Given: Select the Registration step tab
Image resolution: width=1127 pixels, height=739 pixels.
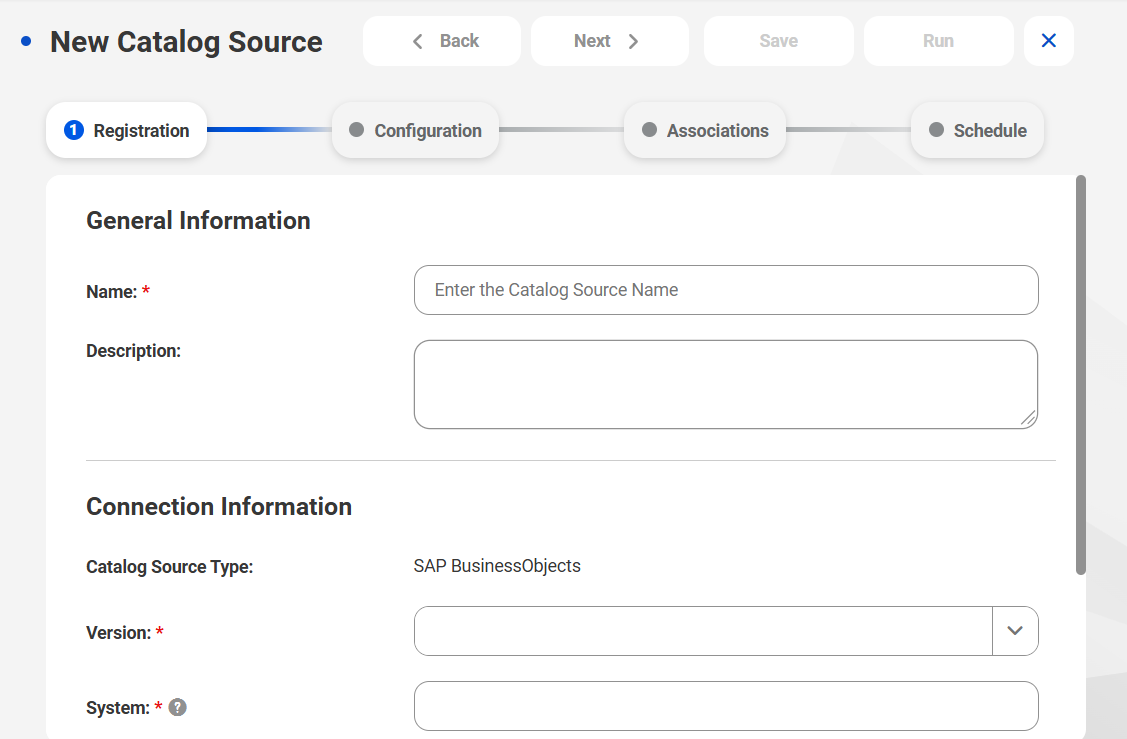Looking at the screenshot, I should [x=126, y=130].
